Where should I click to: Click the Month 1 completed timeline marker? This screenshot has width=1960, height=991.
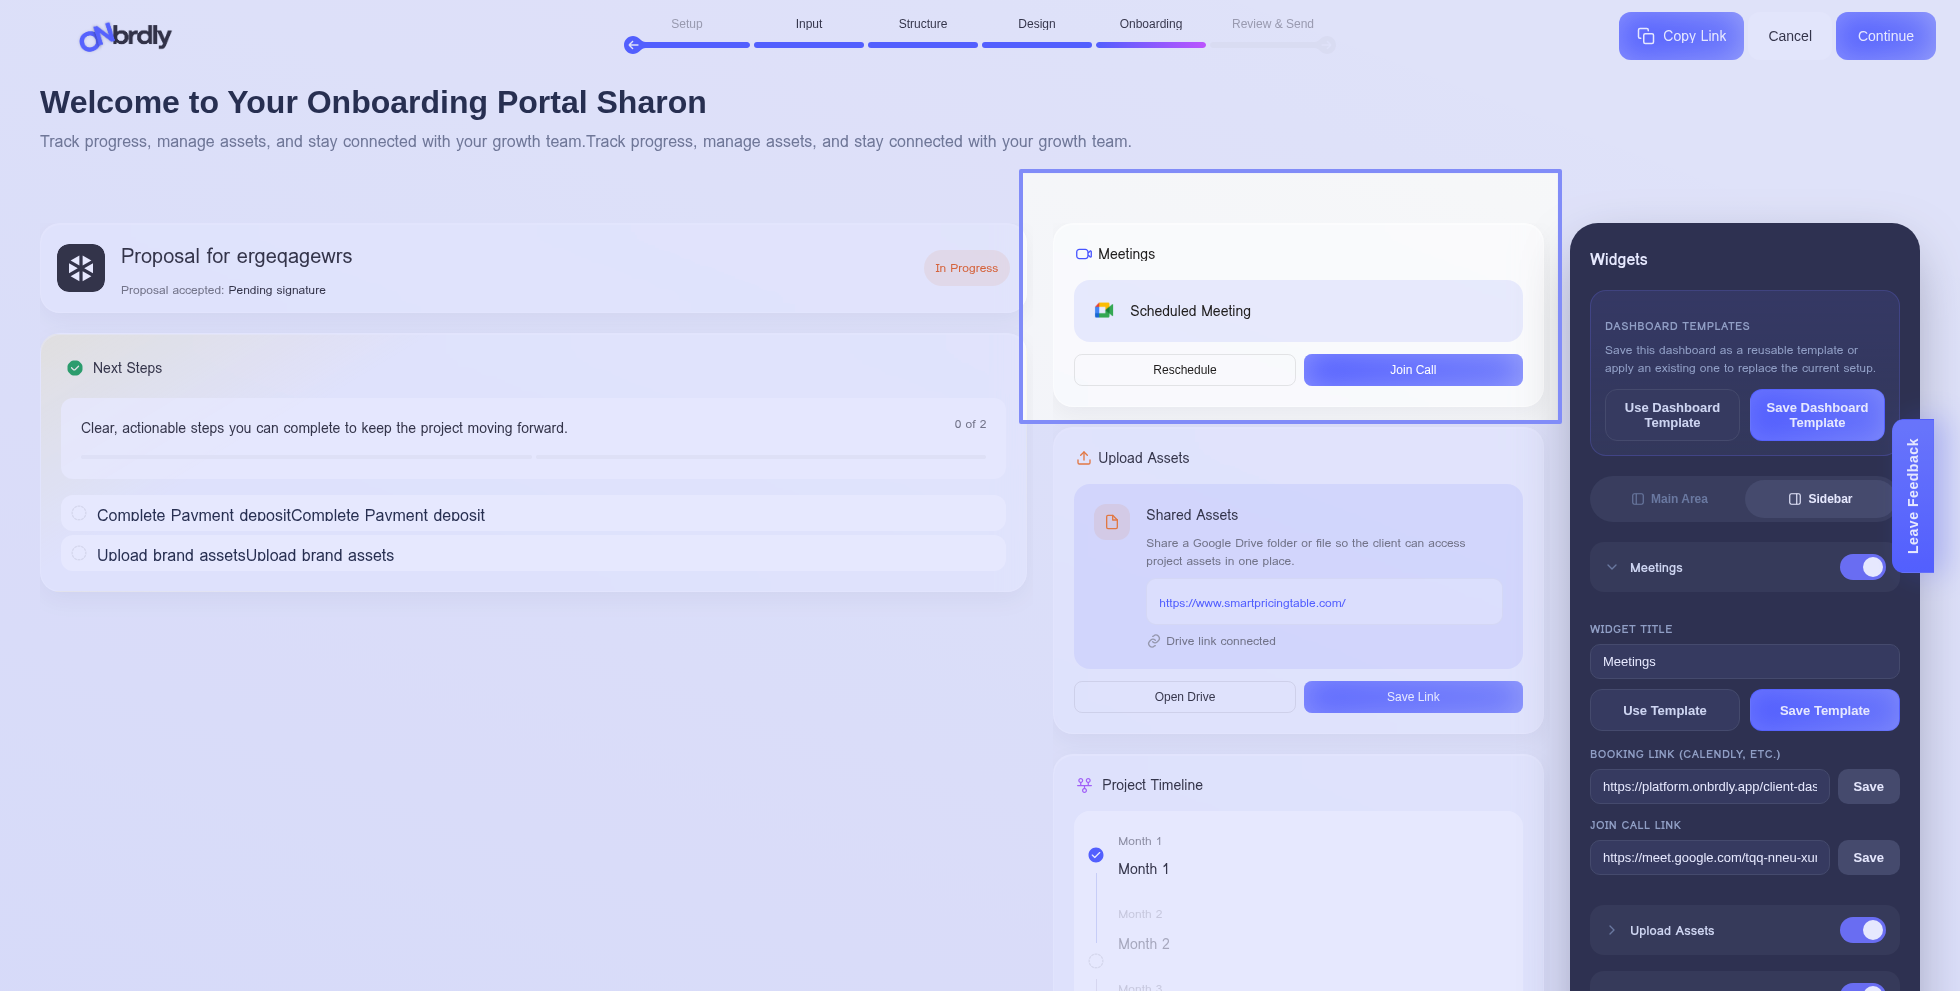pyautogui.click(x=1096, y=855)
